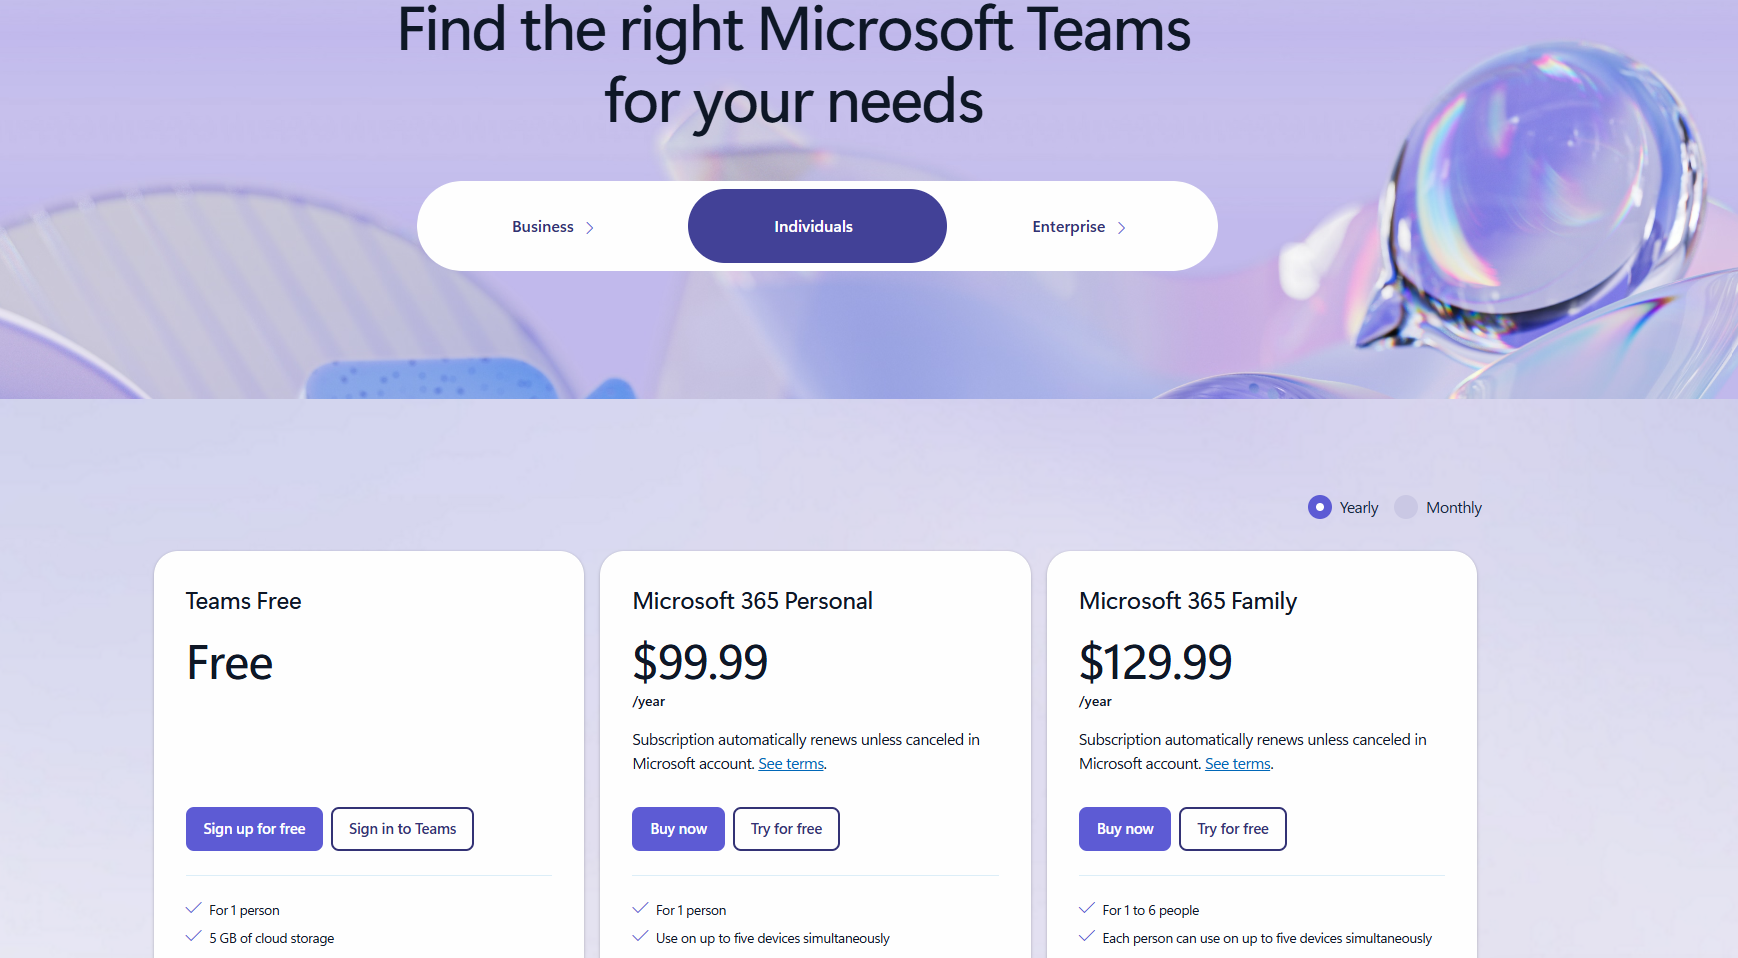Open See terms for Microsoft 365 Personal

[790, 763]
